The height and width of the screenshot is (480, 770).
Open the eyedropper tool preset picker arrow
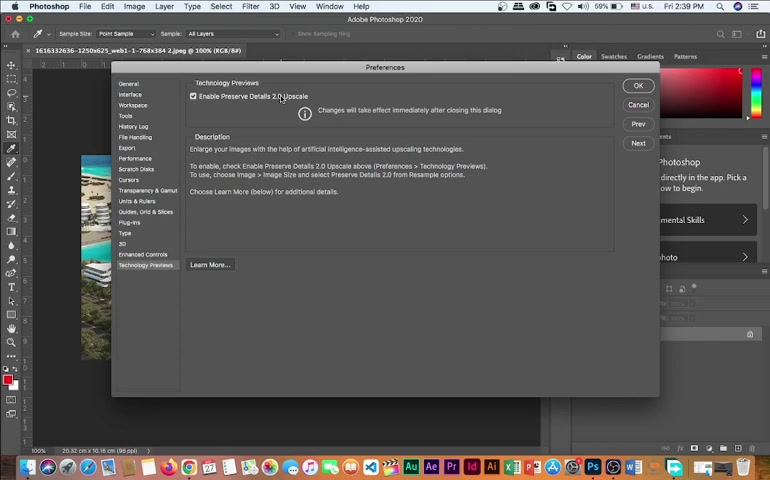pos(49,34)
